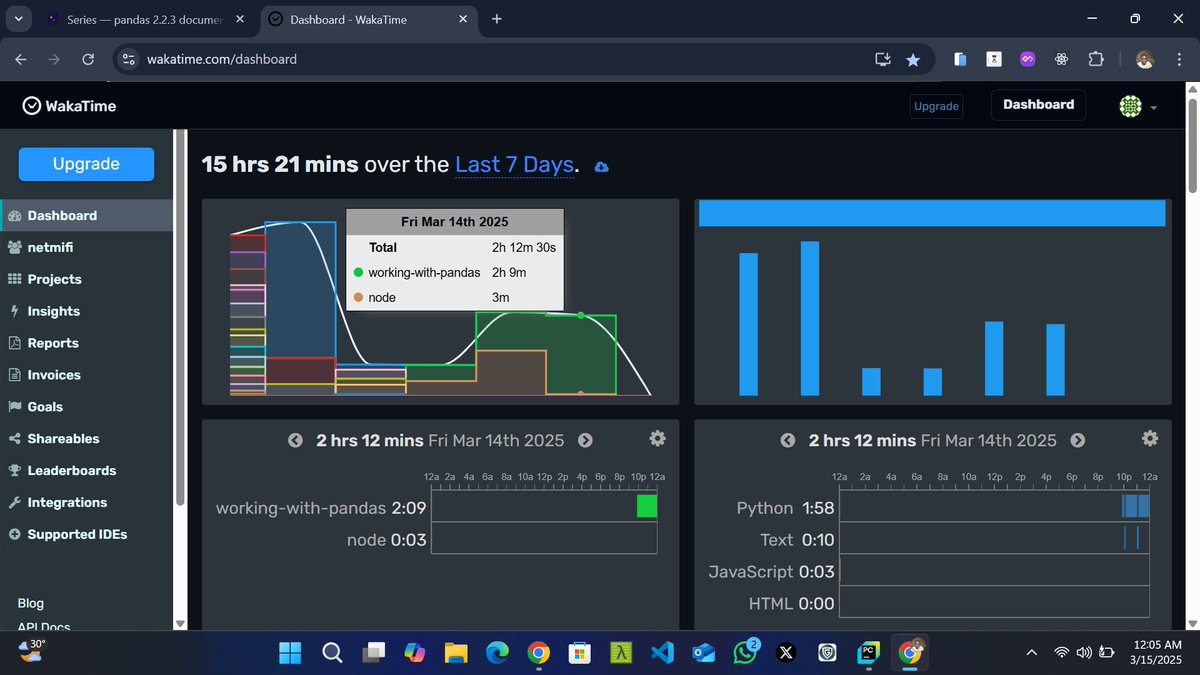Open Leaderboards in the sidebar
Viewport: 1200px width, 675px height.
point(86,471)
